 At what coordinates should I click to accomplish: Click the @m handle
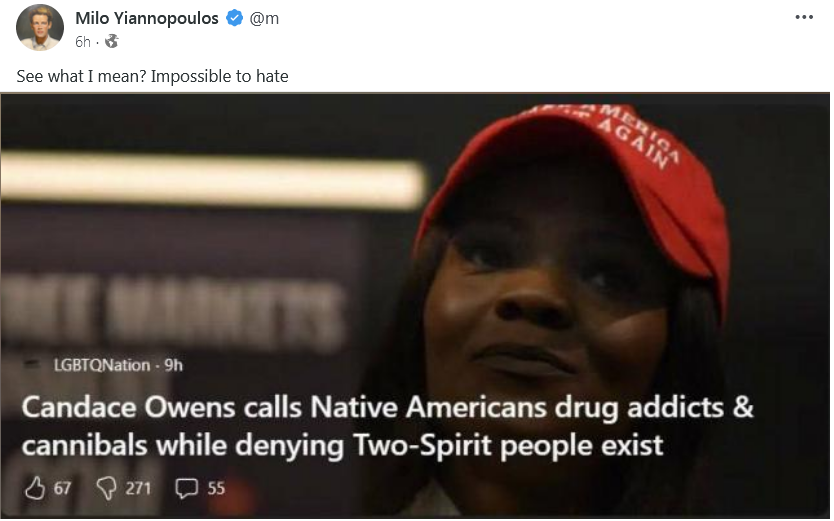click(264, 18)
